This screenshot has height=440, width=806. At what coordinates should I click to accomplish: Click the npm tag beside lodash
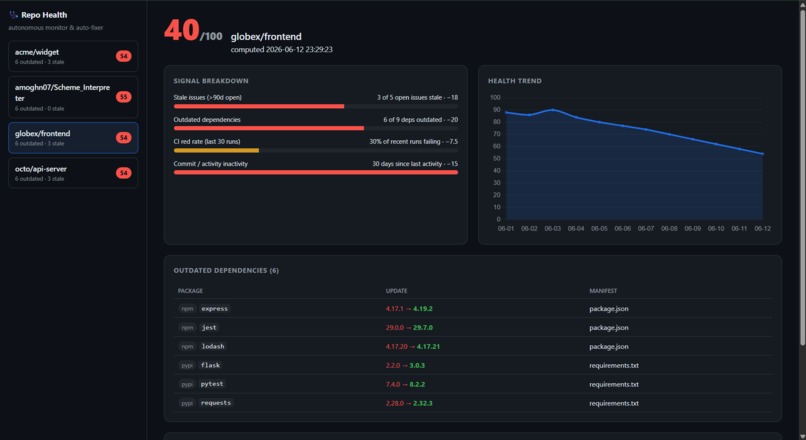coord(187,346)
